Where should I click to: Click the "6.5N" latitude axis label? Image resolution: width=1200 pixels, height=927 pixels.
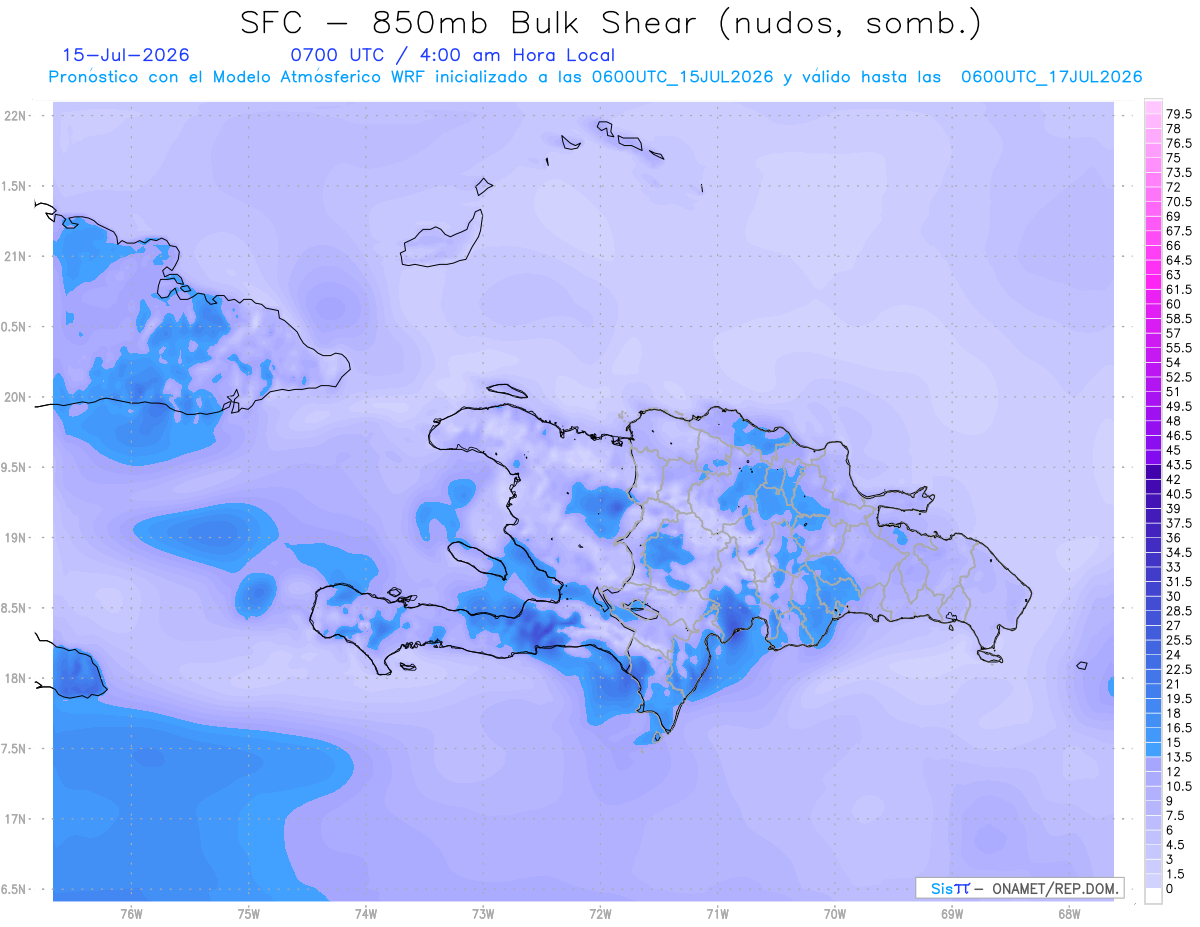click(x=14, y=889)
